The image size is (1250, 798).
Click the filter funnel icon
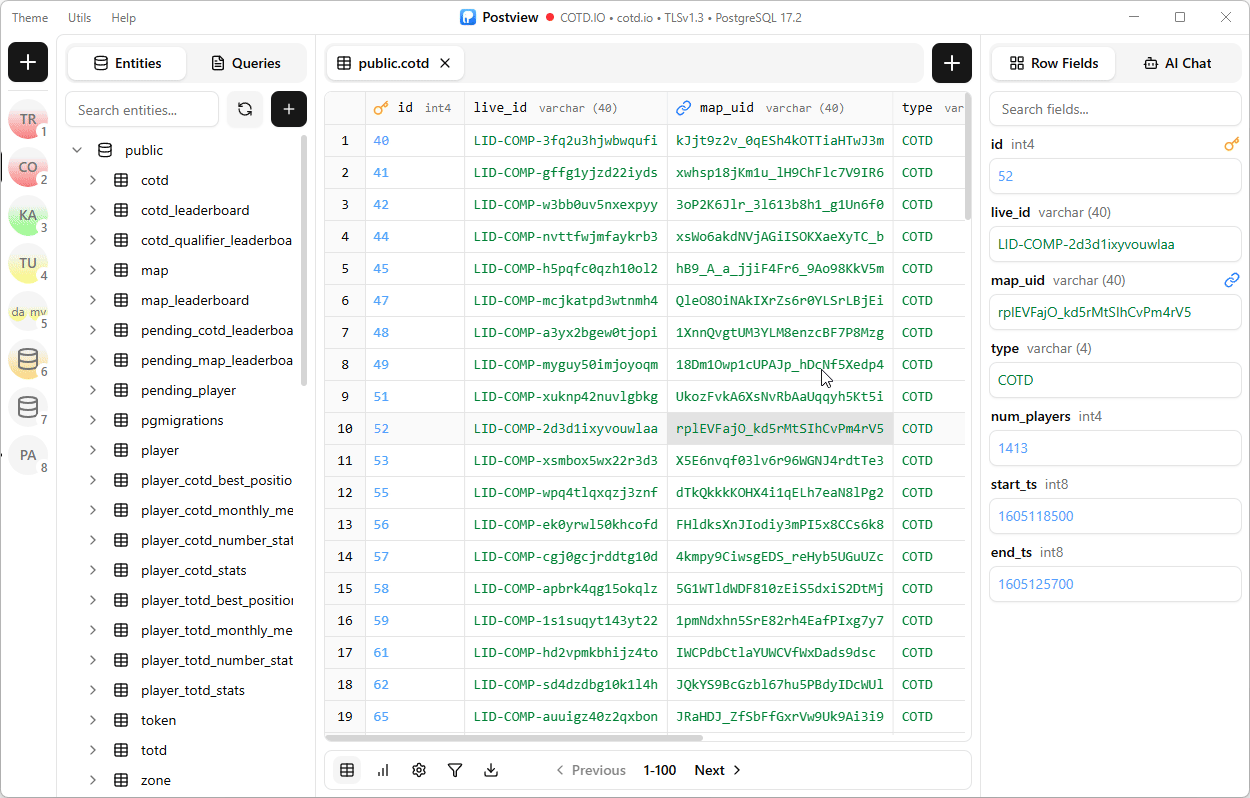click(x=455, y=770)
